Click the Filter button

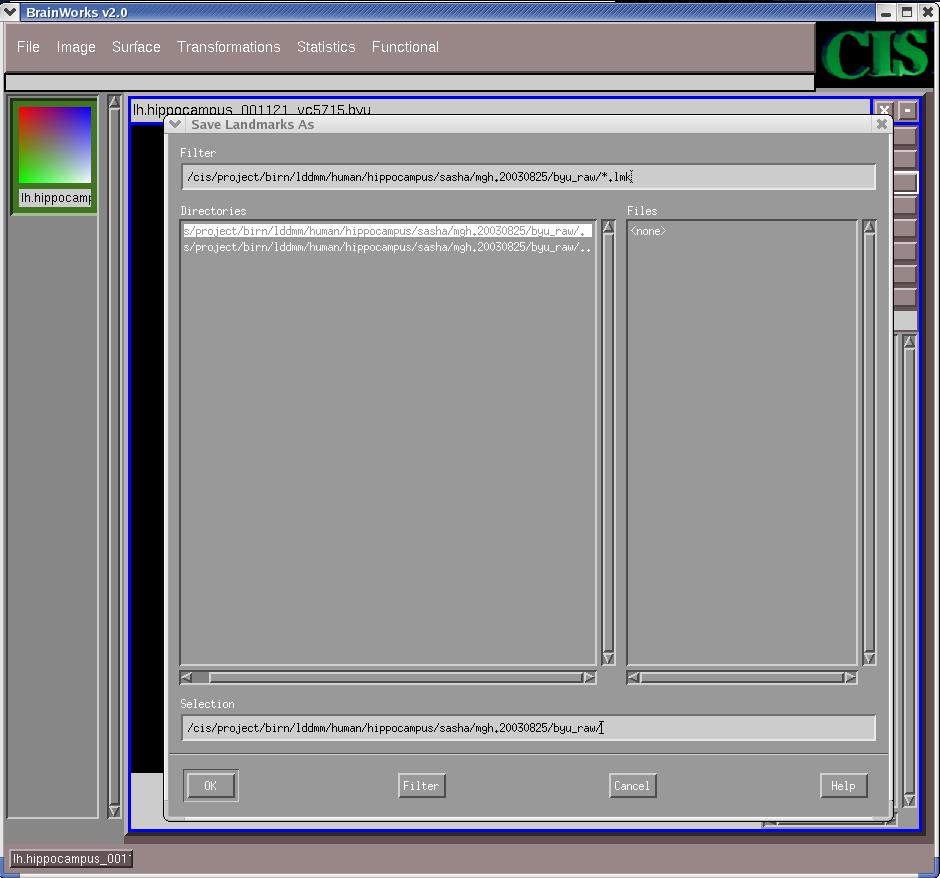421,786
